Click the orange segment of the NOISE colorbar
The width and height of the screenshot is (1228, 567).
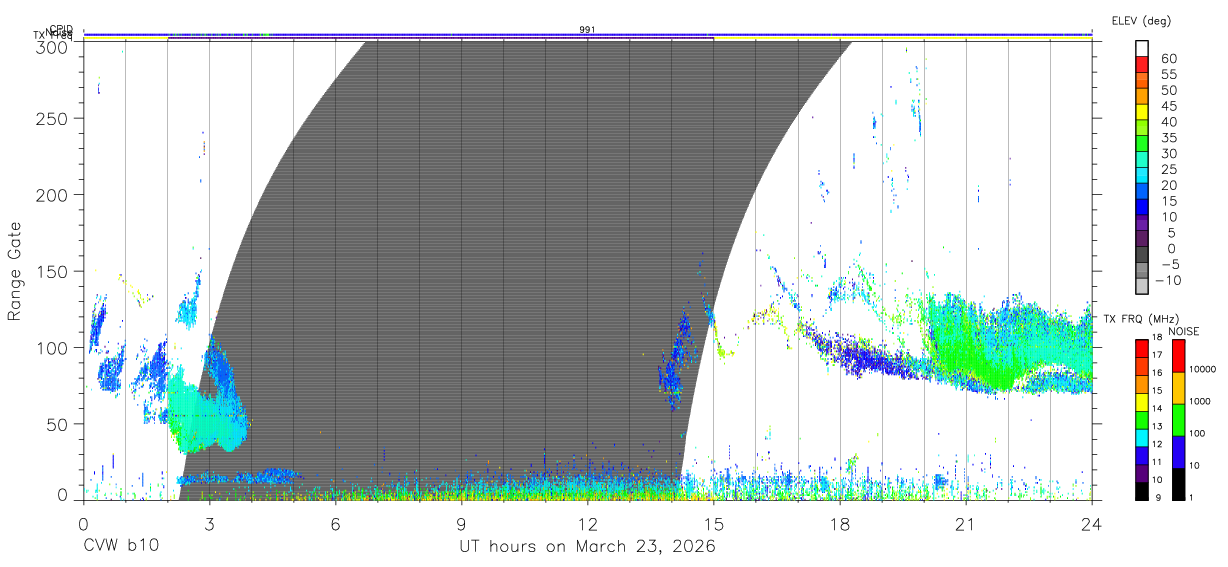pyautogui.click(x=1178, y=388)
